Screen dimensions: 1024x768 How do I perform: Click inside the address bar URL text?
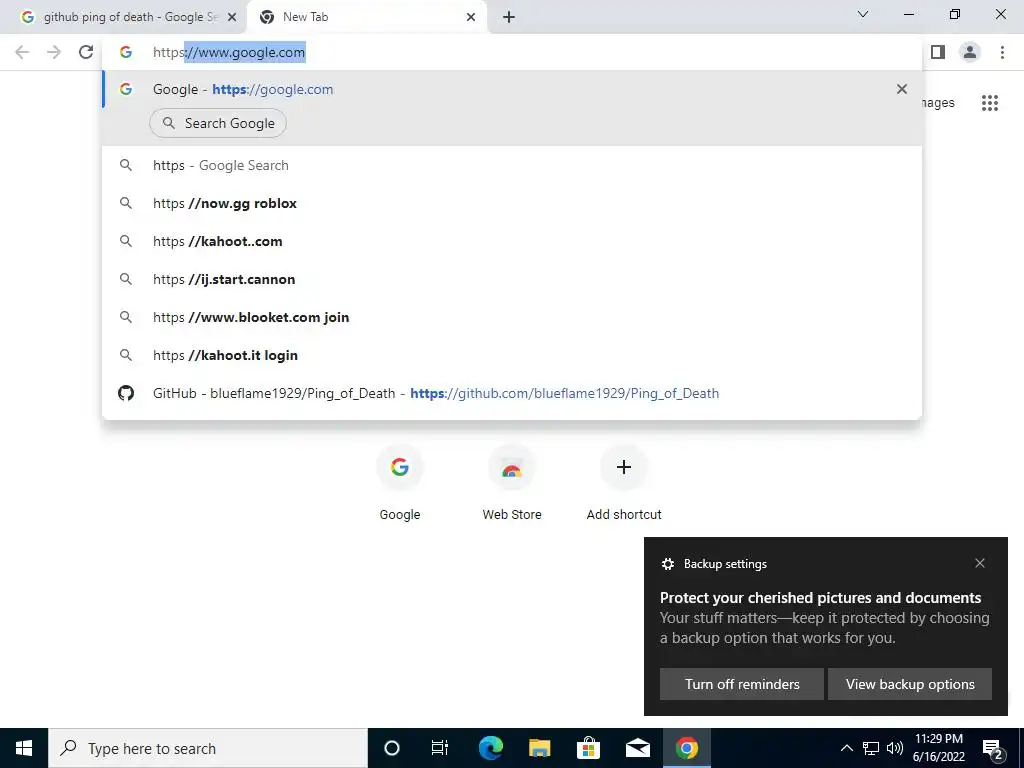coord(229,52)
